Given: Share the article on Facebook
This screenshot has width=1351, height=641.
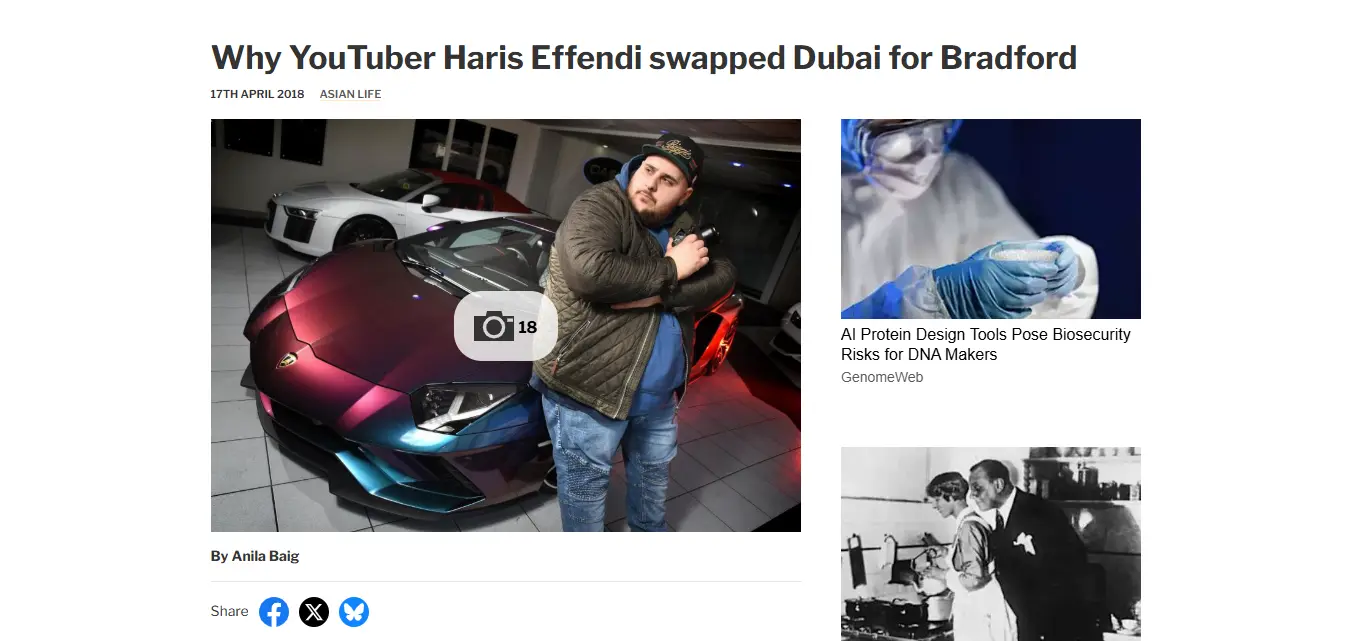Looking at the screenshot, I should tap(274, 611).
